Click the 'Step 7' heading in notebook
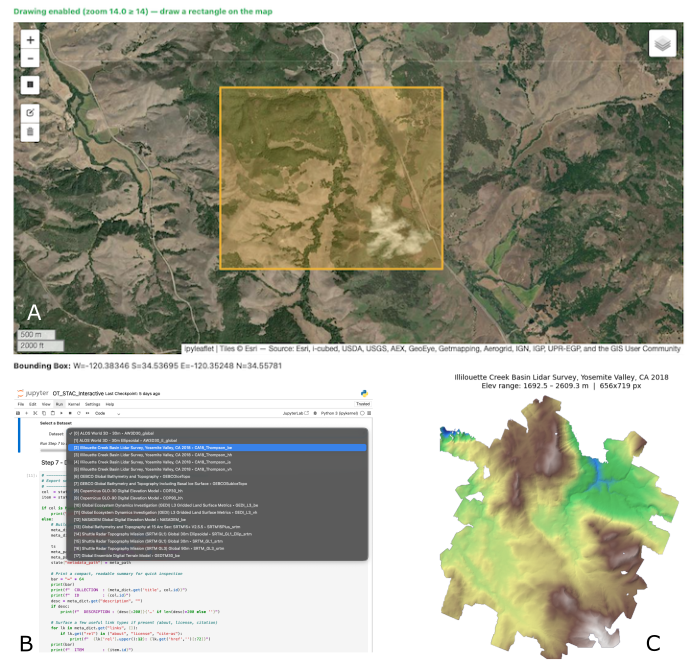 52,463
